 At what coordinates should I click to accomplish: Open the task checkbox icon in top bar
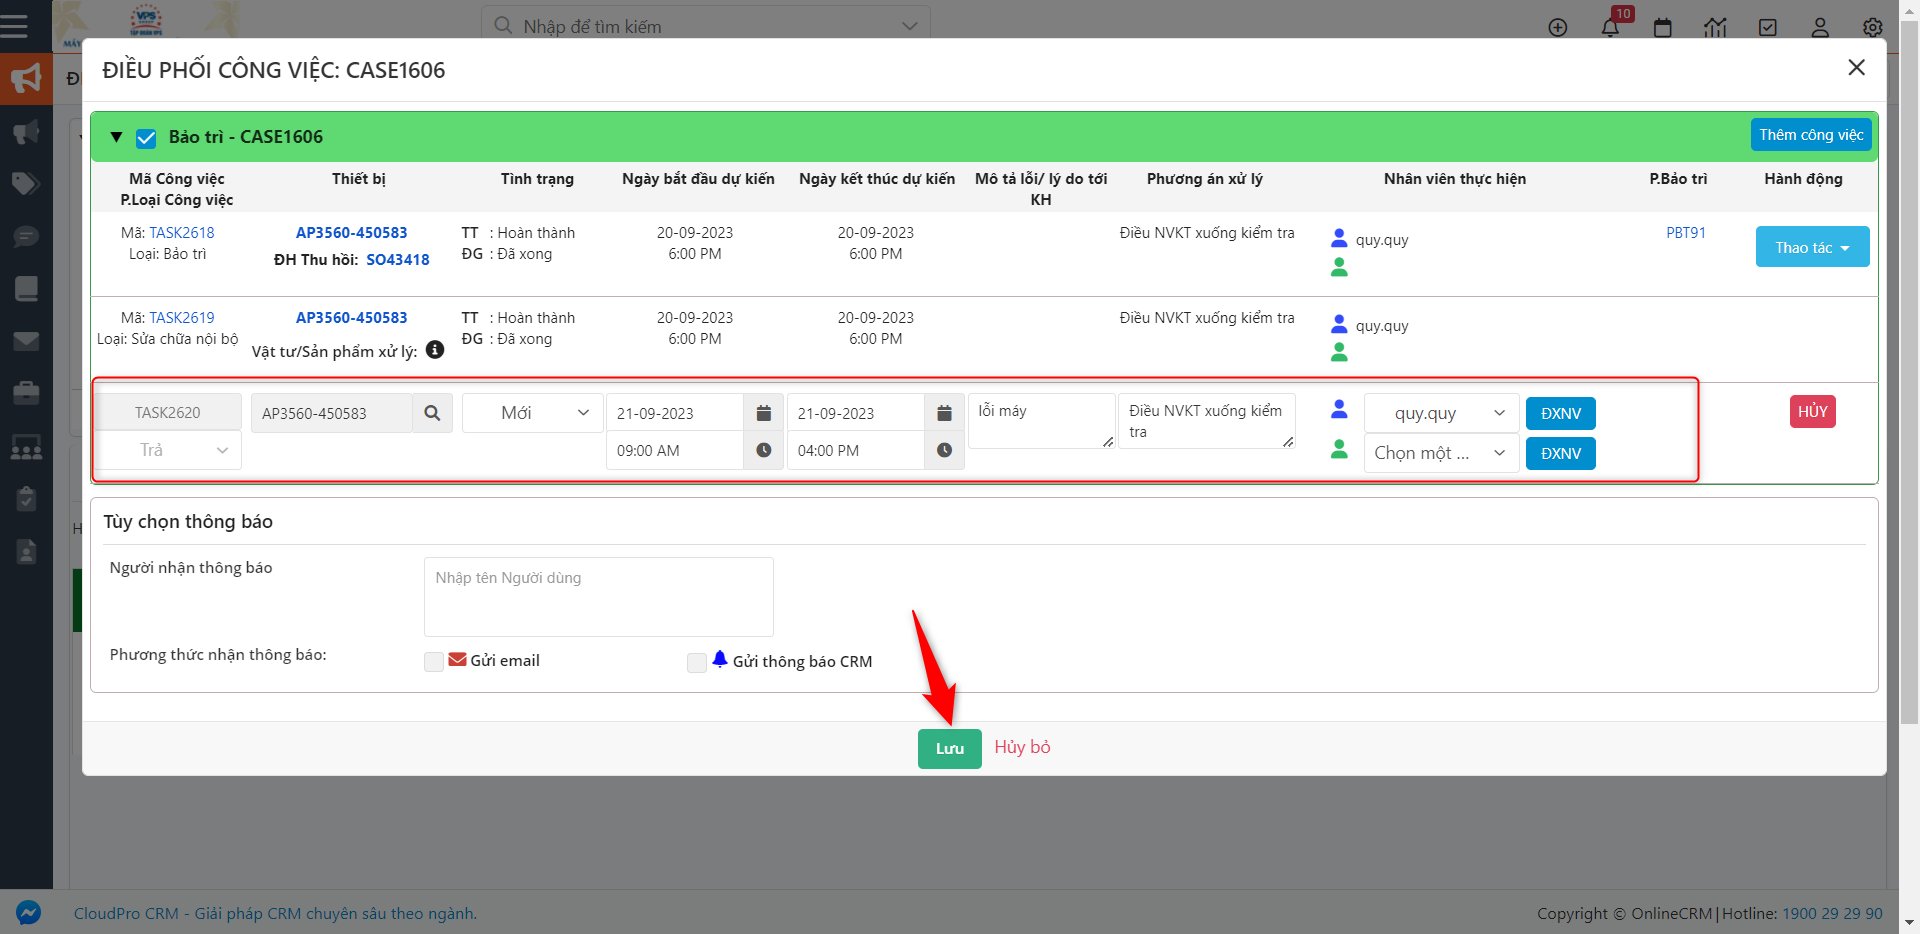pos(1768,27)
